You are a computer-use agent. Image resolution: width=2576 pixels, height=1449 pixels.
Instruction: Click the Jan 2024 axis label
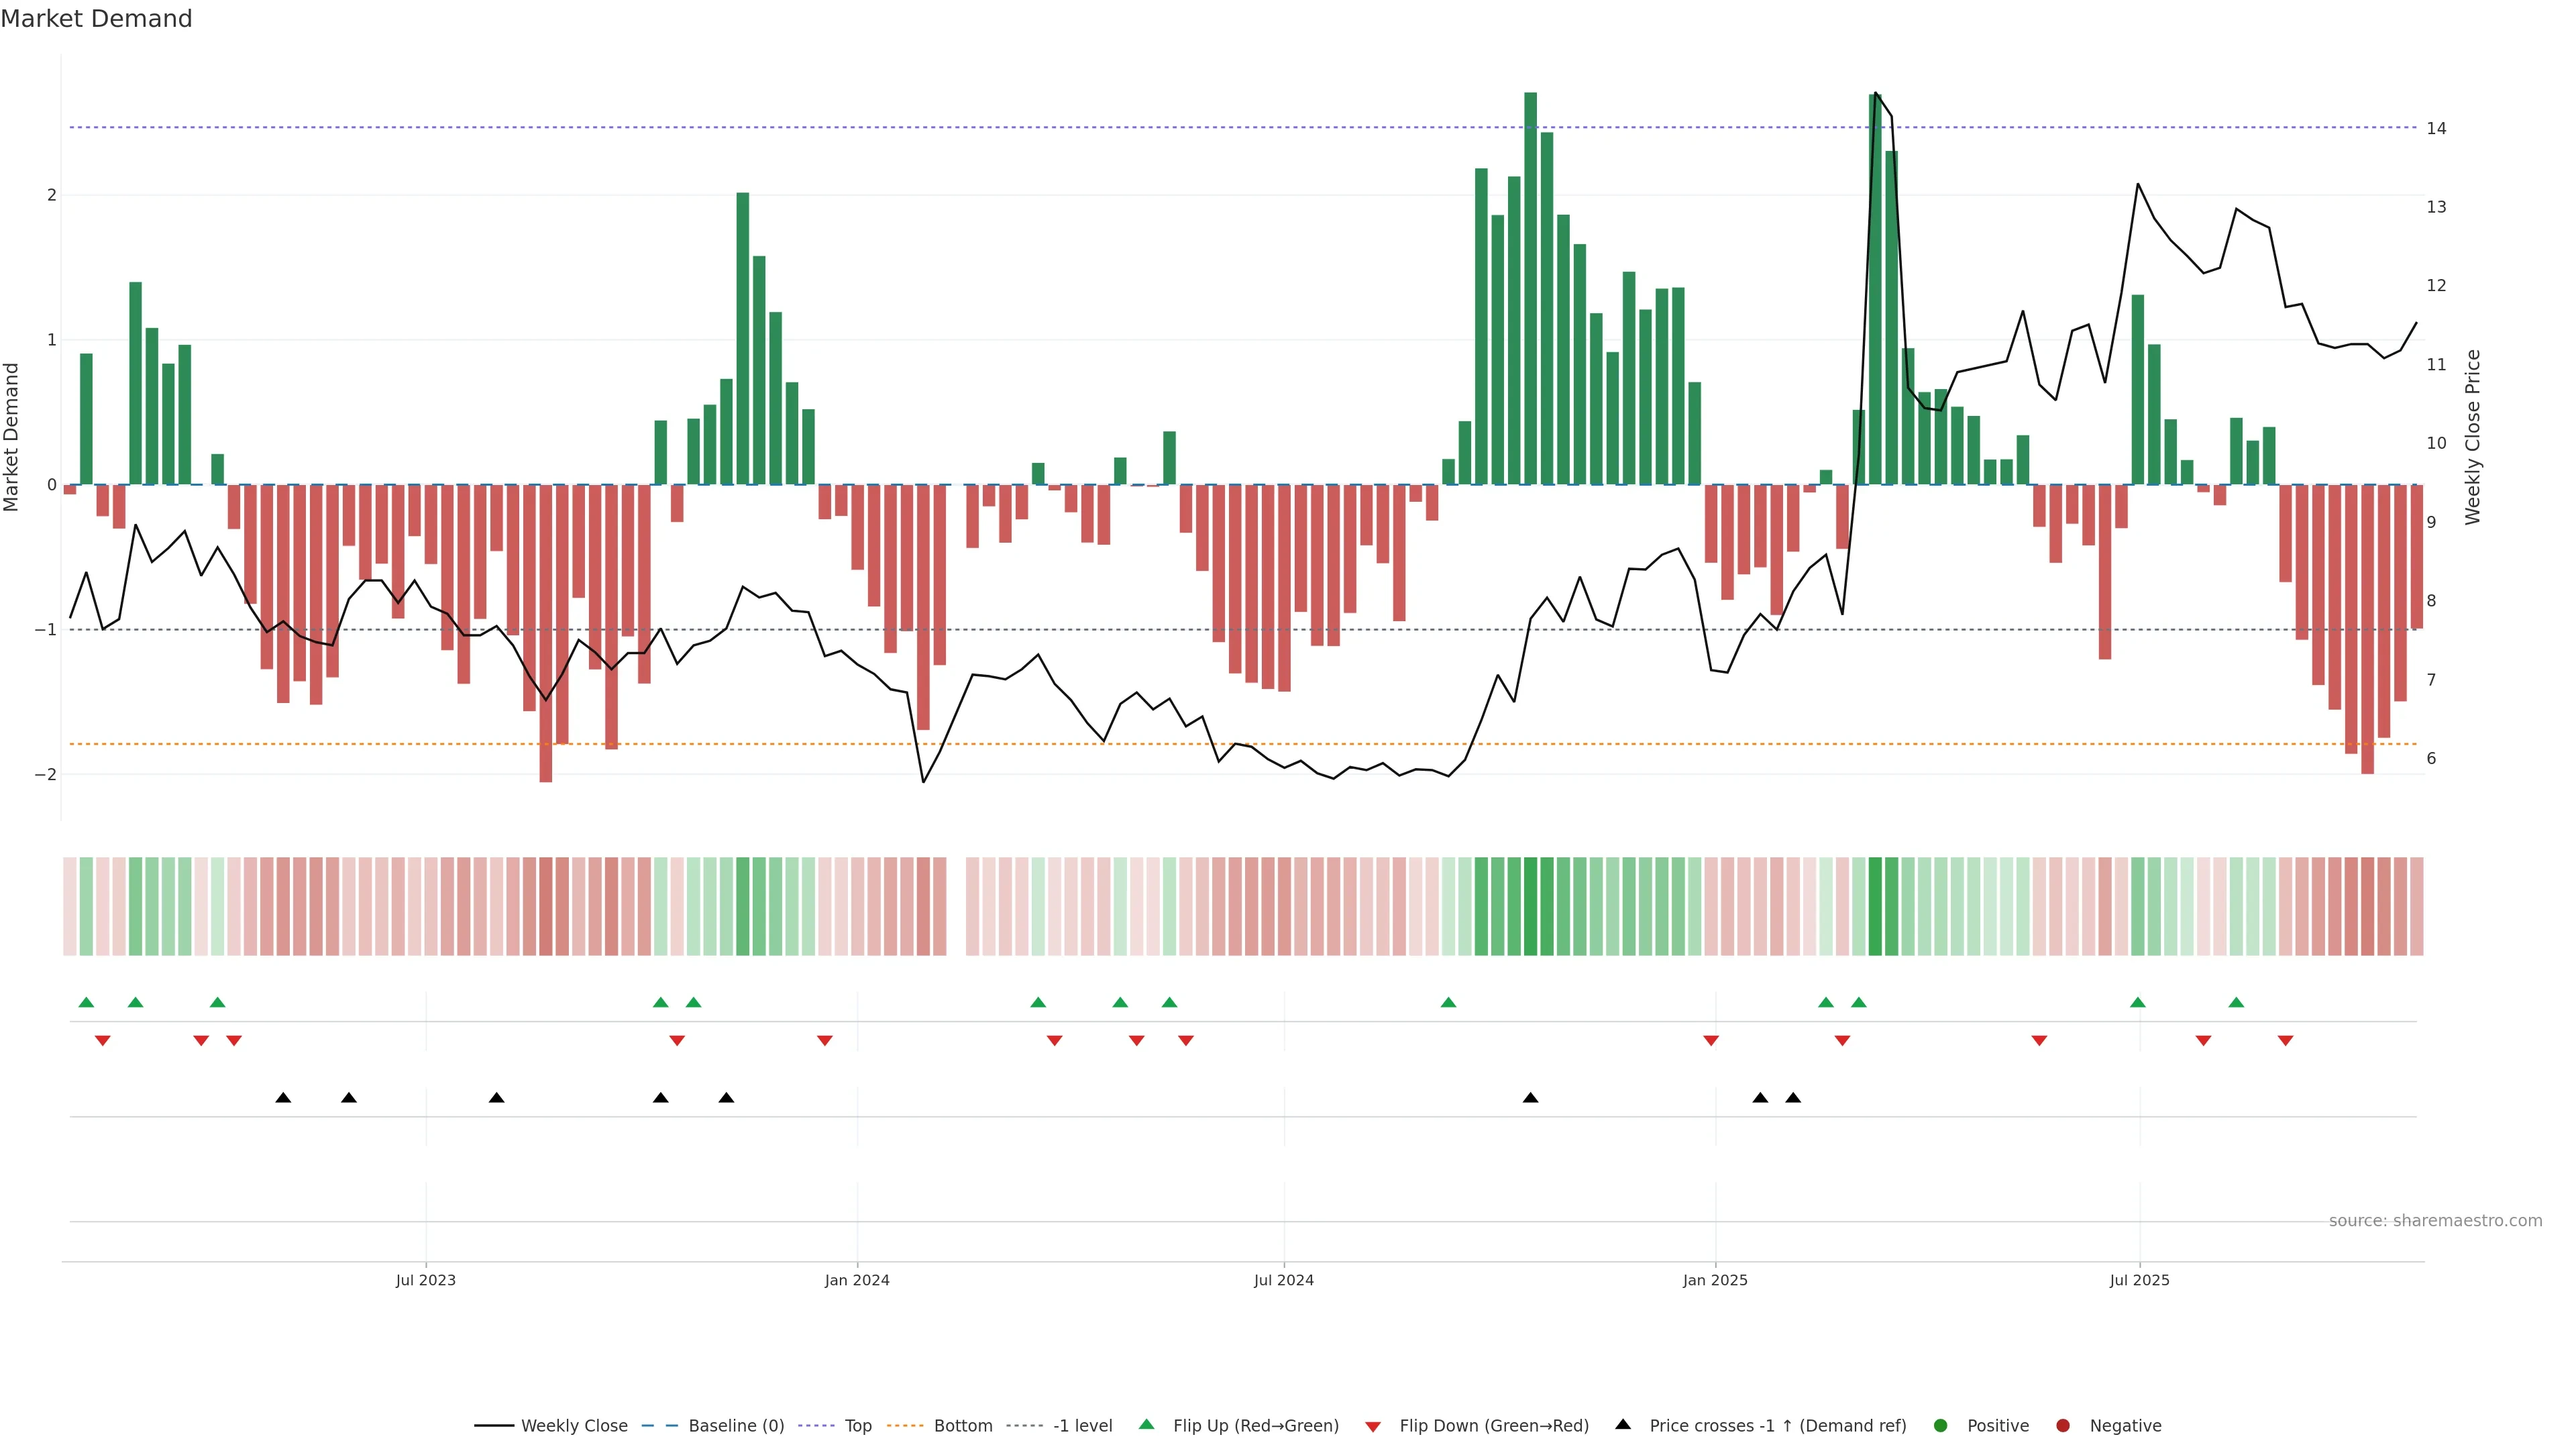(857, 1280)
